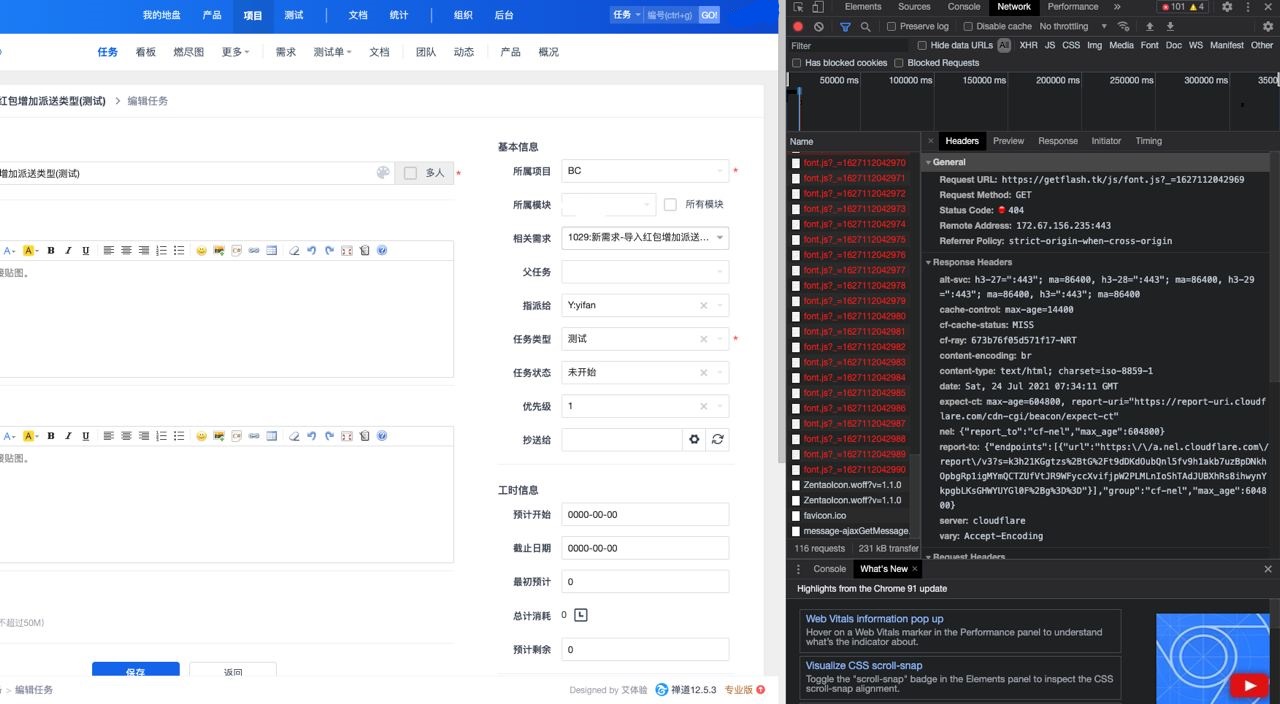This screenshot has height=704, width=1280.
Task: Toggle the network filter funnel icon
Action: (845, 27)
